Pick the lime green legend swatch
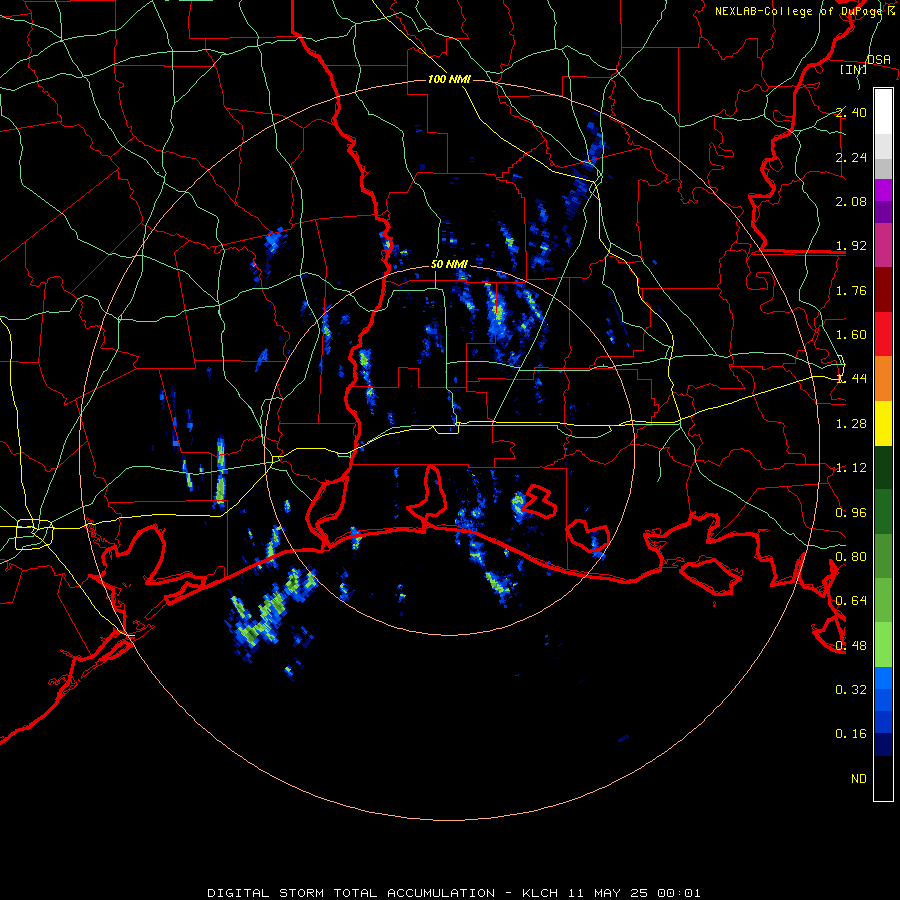This screenshot has width=900, height=900. (883, 645)
